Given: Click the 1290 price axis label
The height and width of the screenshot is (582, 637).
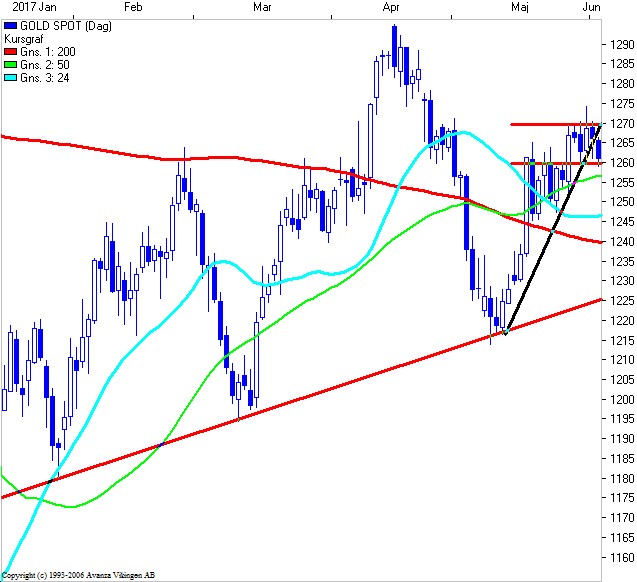Looking at the screenshot, I should pos(620,45).
